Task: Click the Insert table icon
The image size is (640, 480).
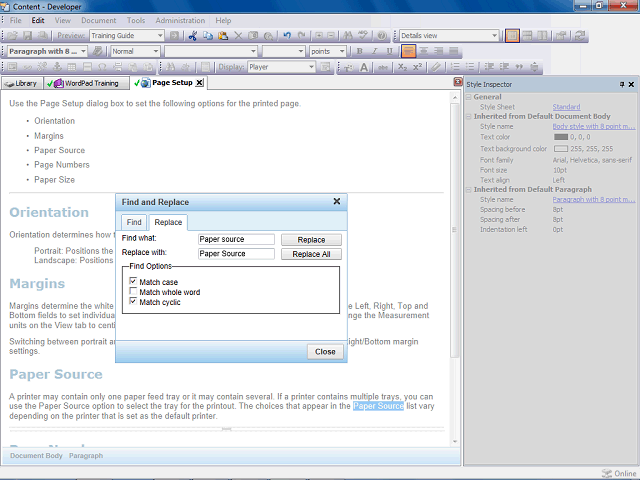Action: (x=72, y=67)
